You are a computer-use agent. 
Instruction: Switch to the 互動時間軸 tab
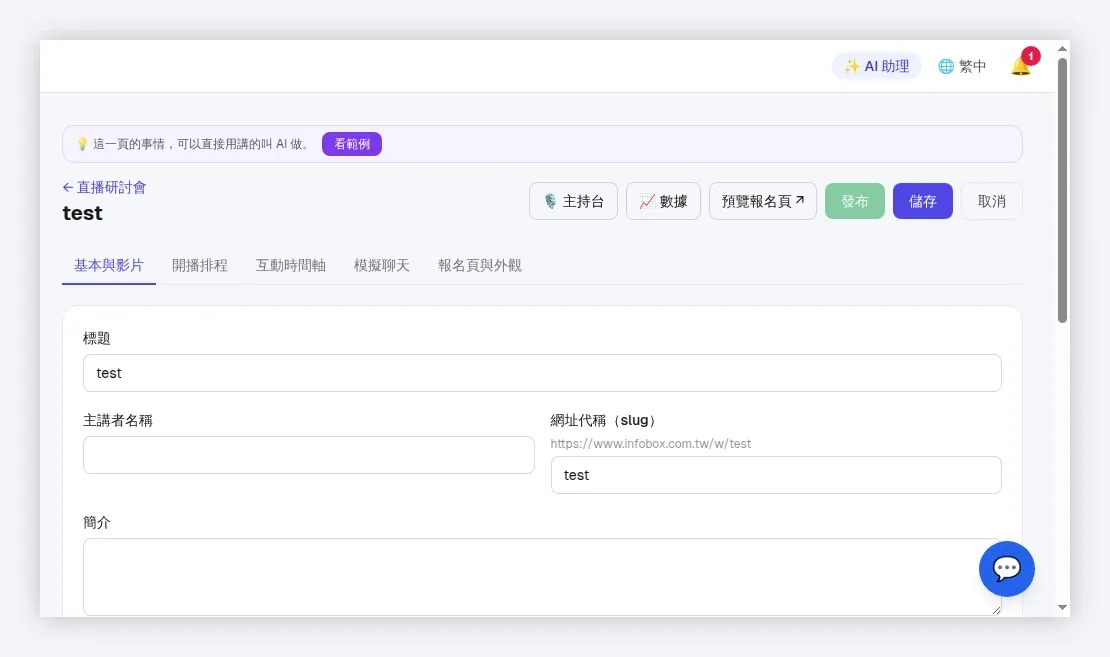click(x=290, y=265)
